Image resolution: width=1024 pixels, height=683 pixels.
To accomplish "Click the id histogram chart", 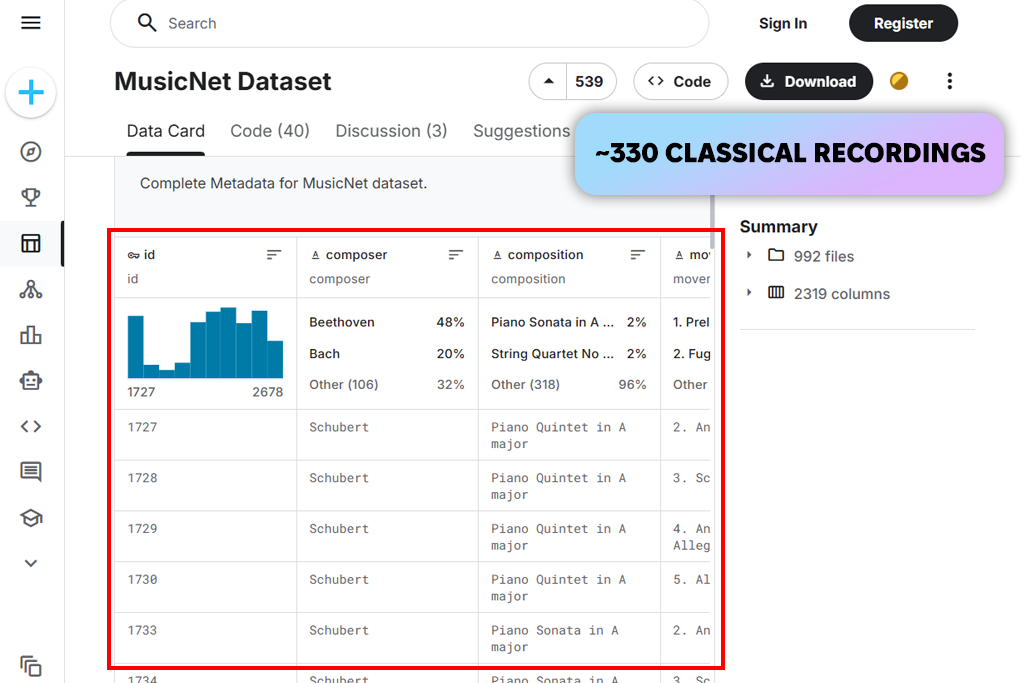I will coord(205,343).
